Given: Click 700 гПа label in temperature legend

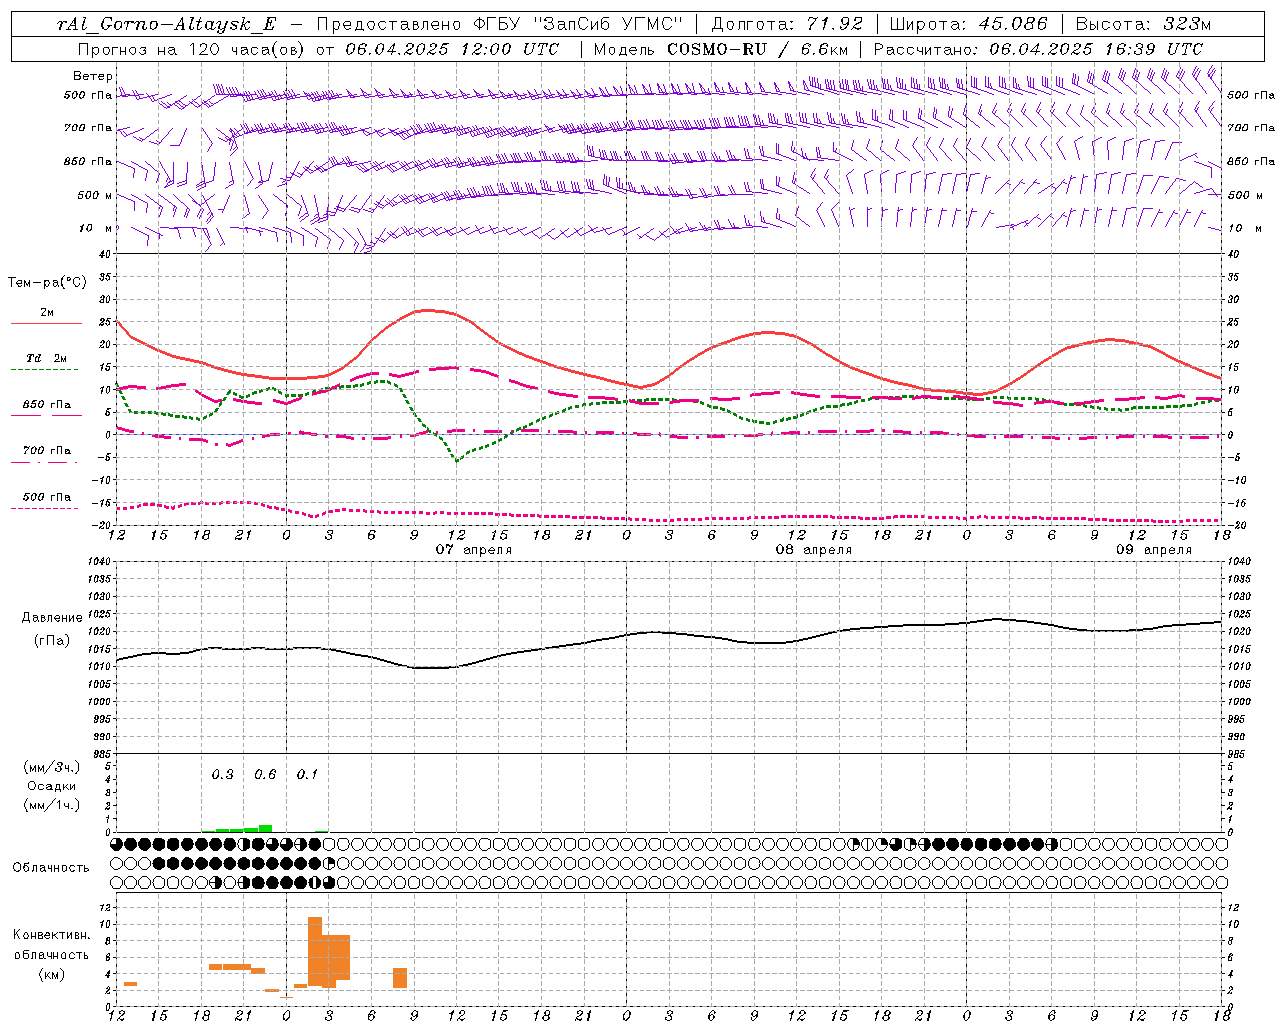Looking at the screenshot, I should point(47,451).
